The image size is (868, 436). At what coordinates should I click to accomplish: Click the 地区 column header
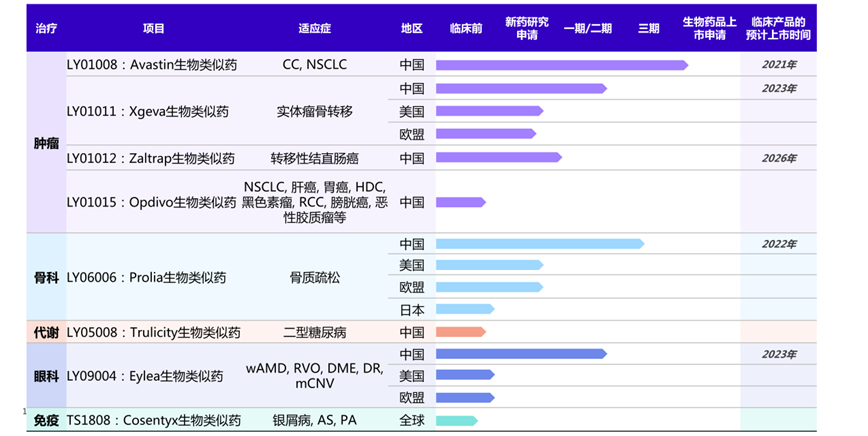coord(412,28)
